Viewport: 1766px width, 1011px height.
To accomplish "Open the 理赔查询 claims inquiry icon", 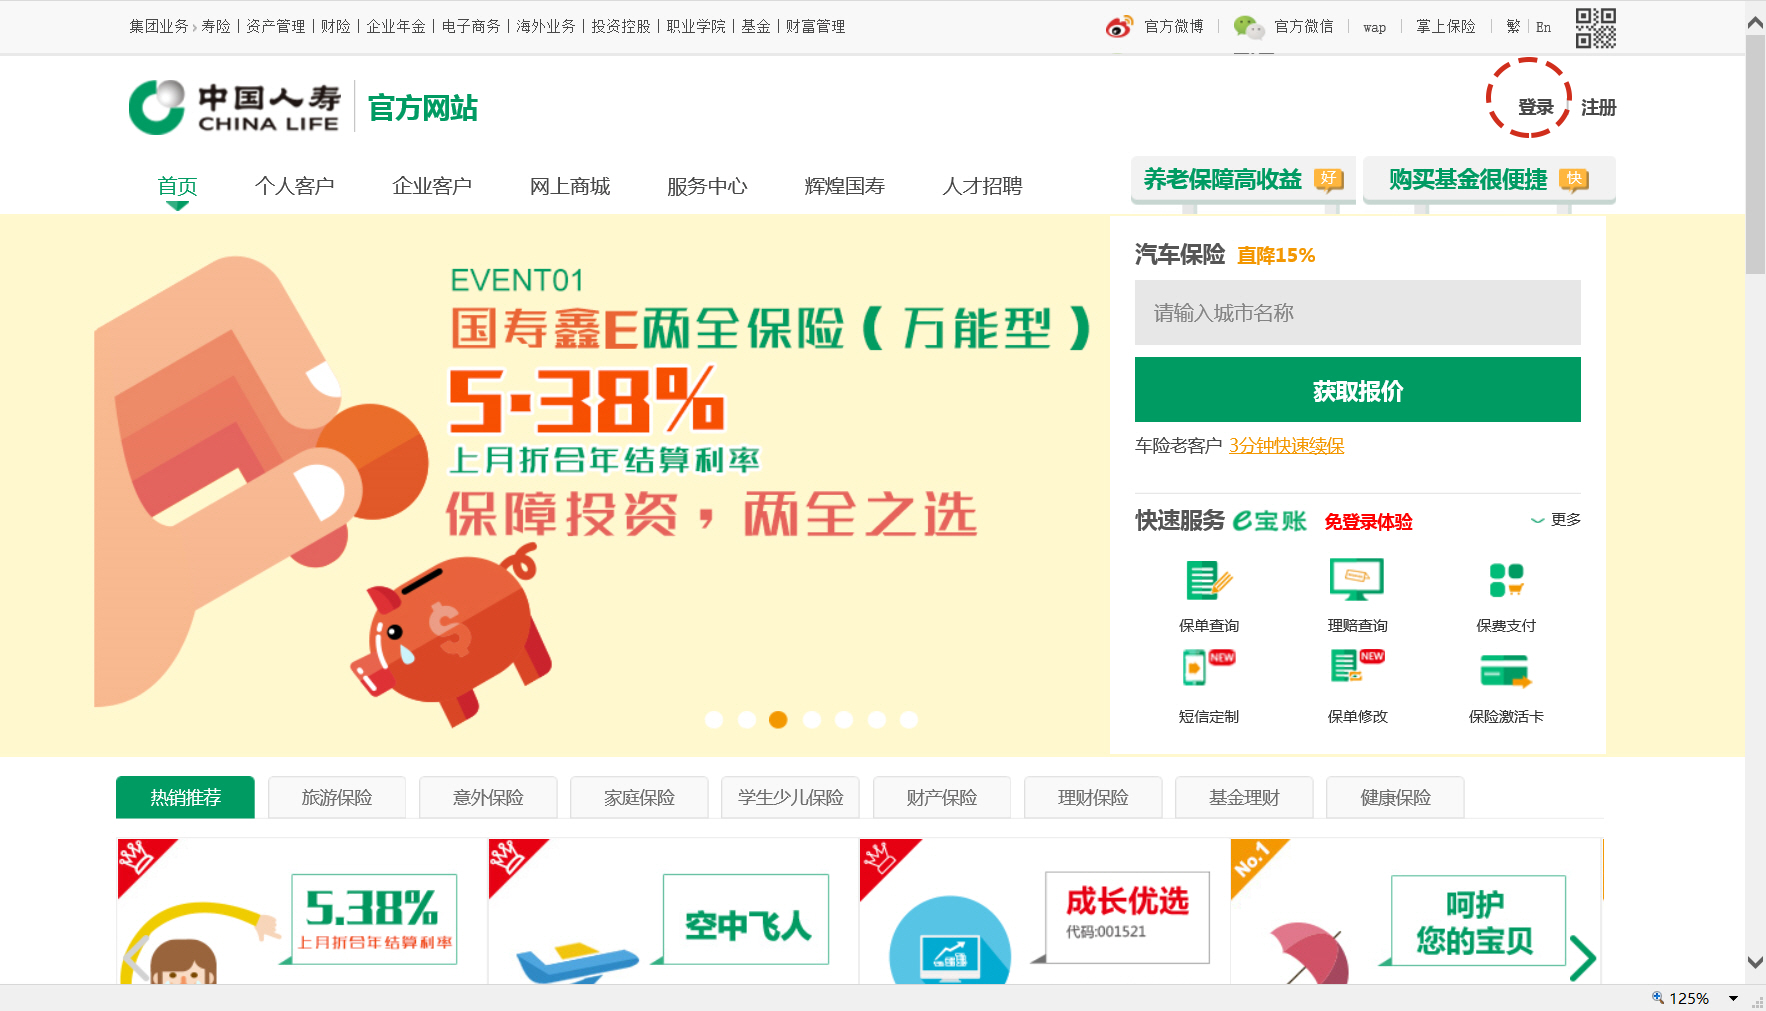I will (x=1357, y=580).
